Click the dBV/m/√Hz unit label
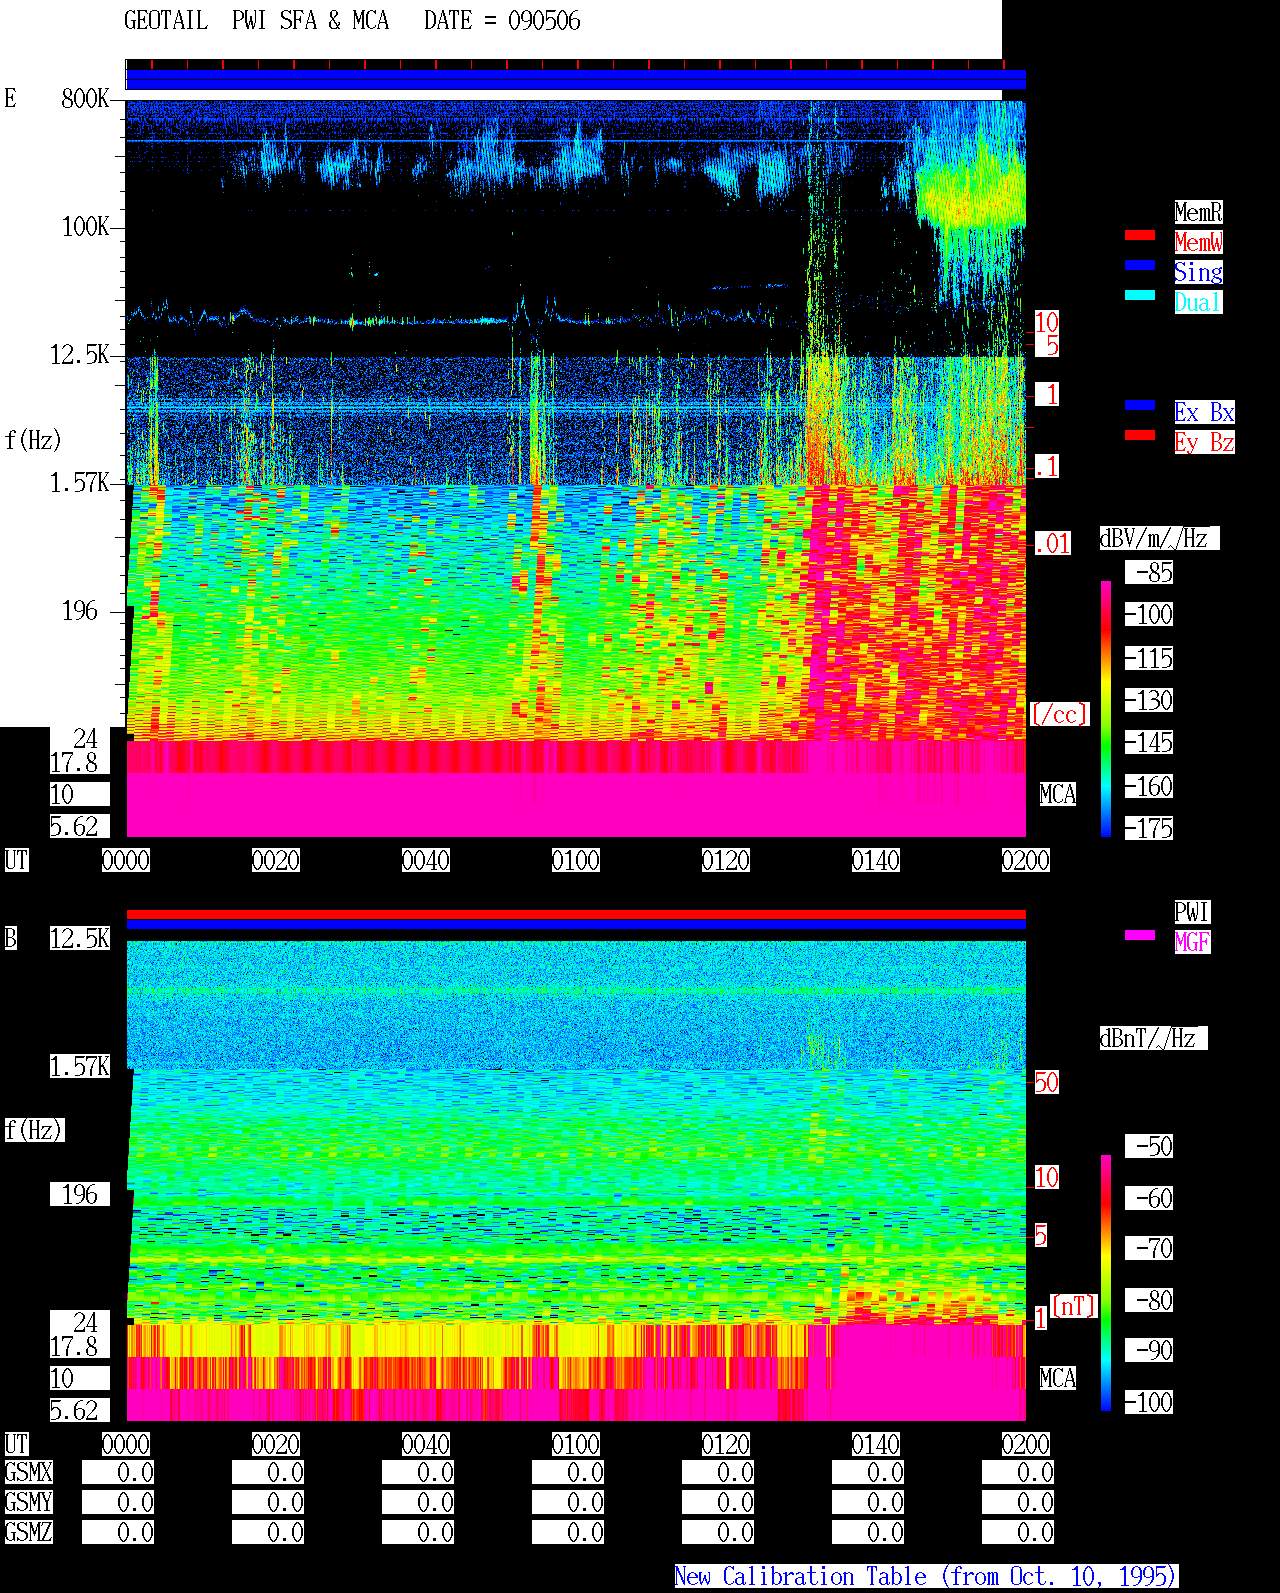The image size is (1280, 1593). pos(1159,538)
